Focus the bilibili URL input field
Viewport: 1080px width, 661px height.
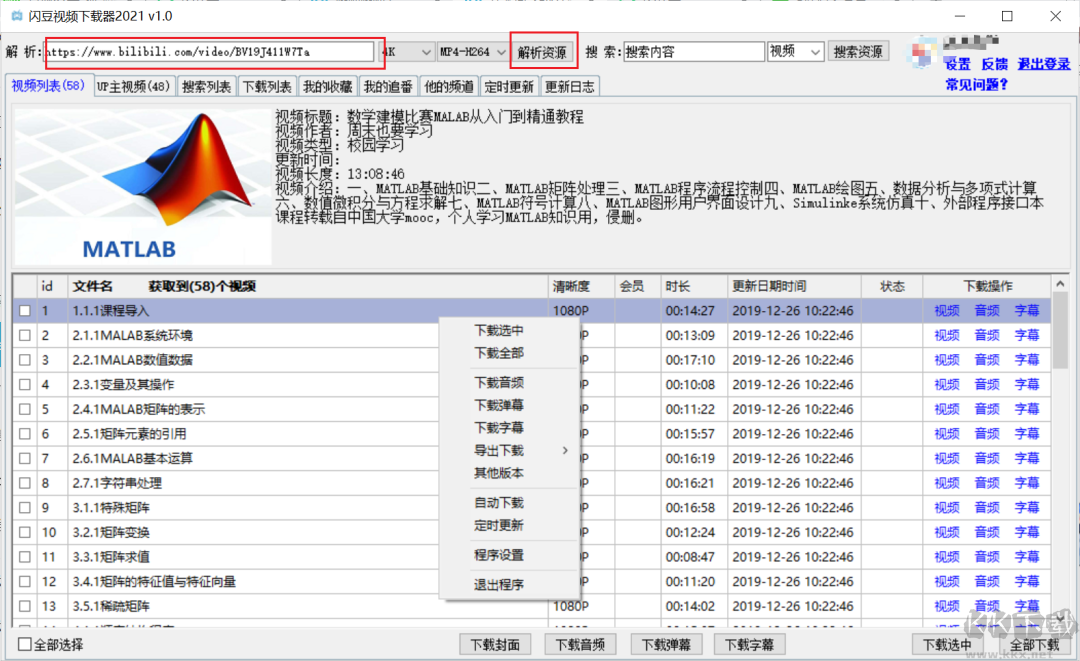pyautogui.click(x=210, y=52)
